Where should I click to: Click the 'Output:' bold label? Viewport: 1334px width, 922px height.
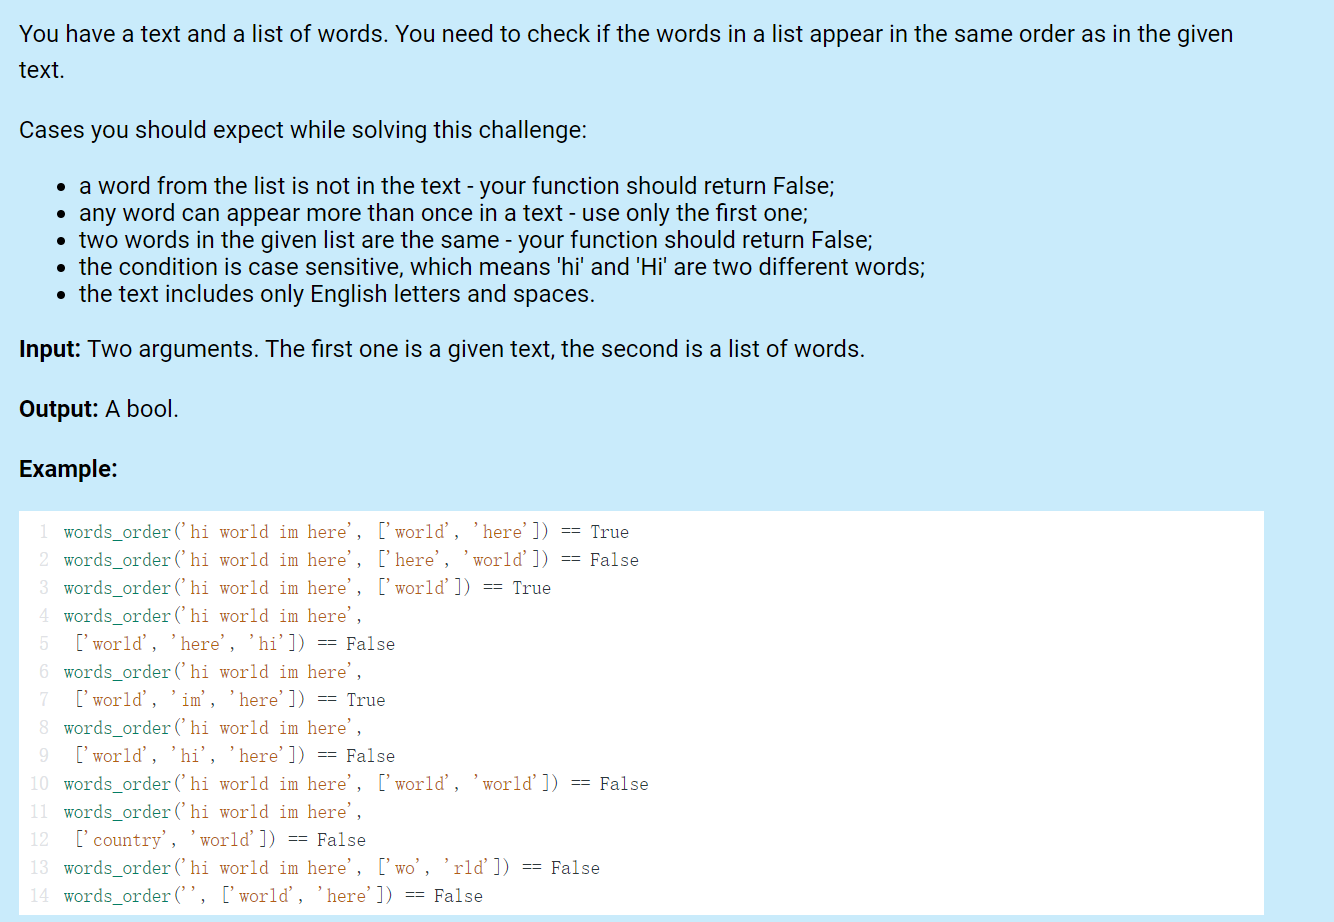click(x=59, y=409)
